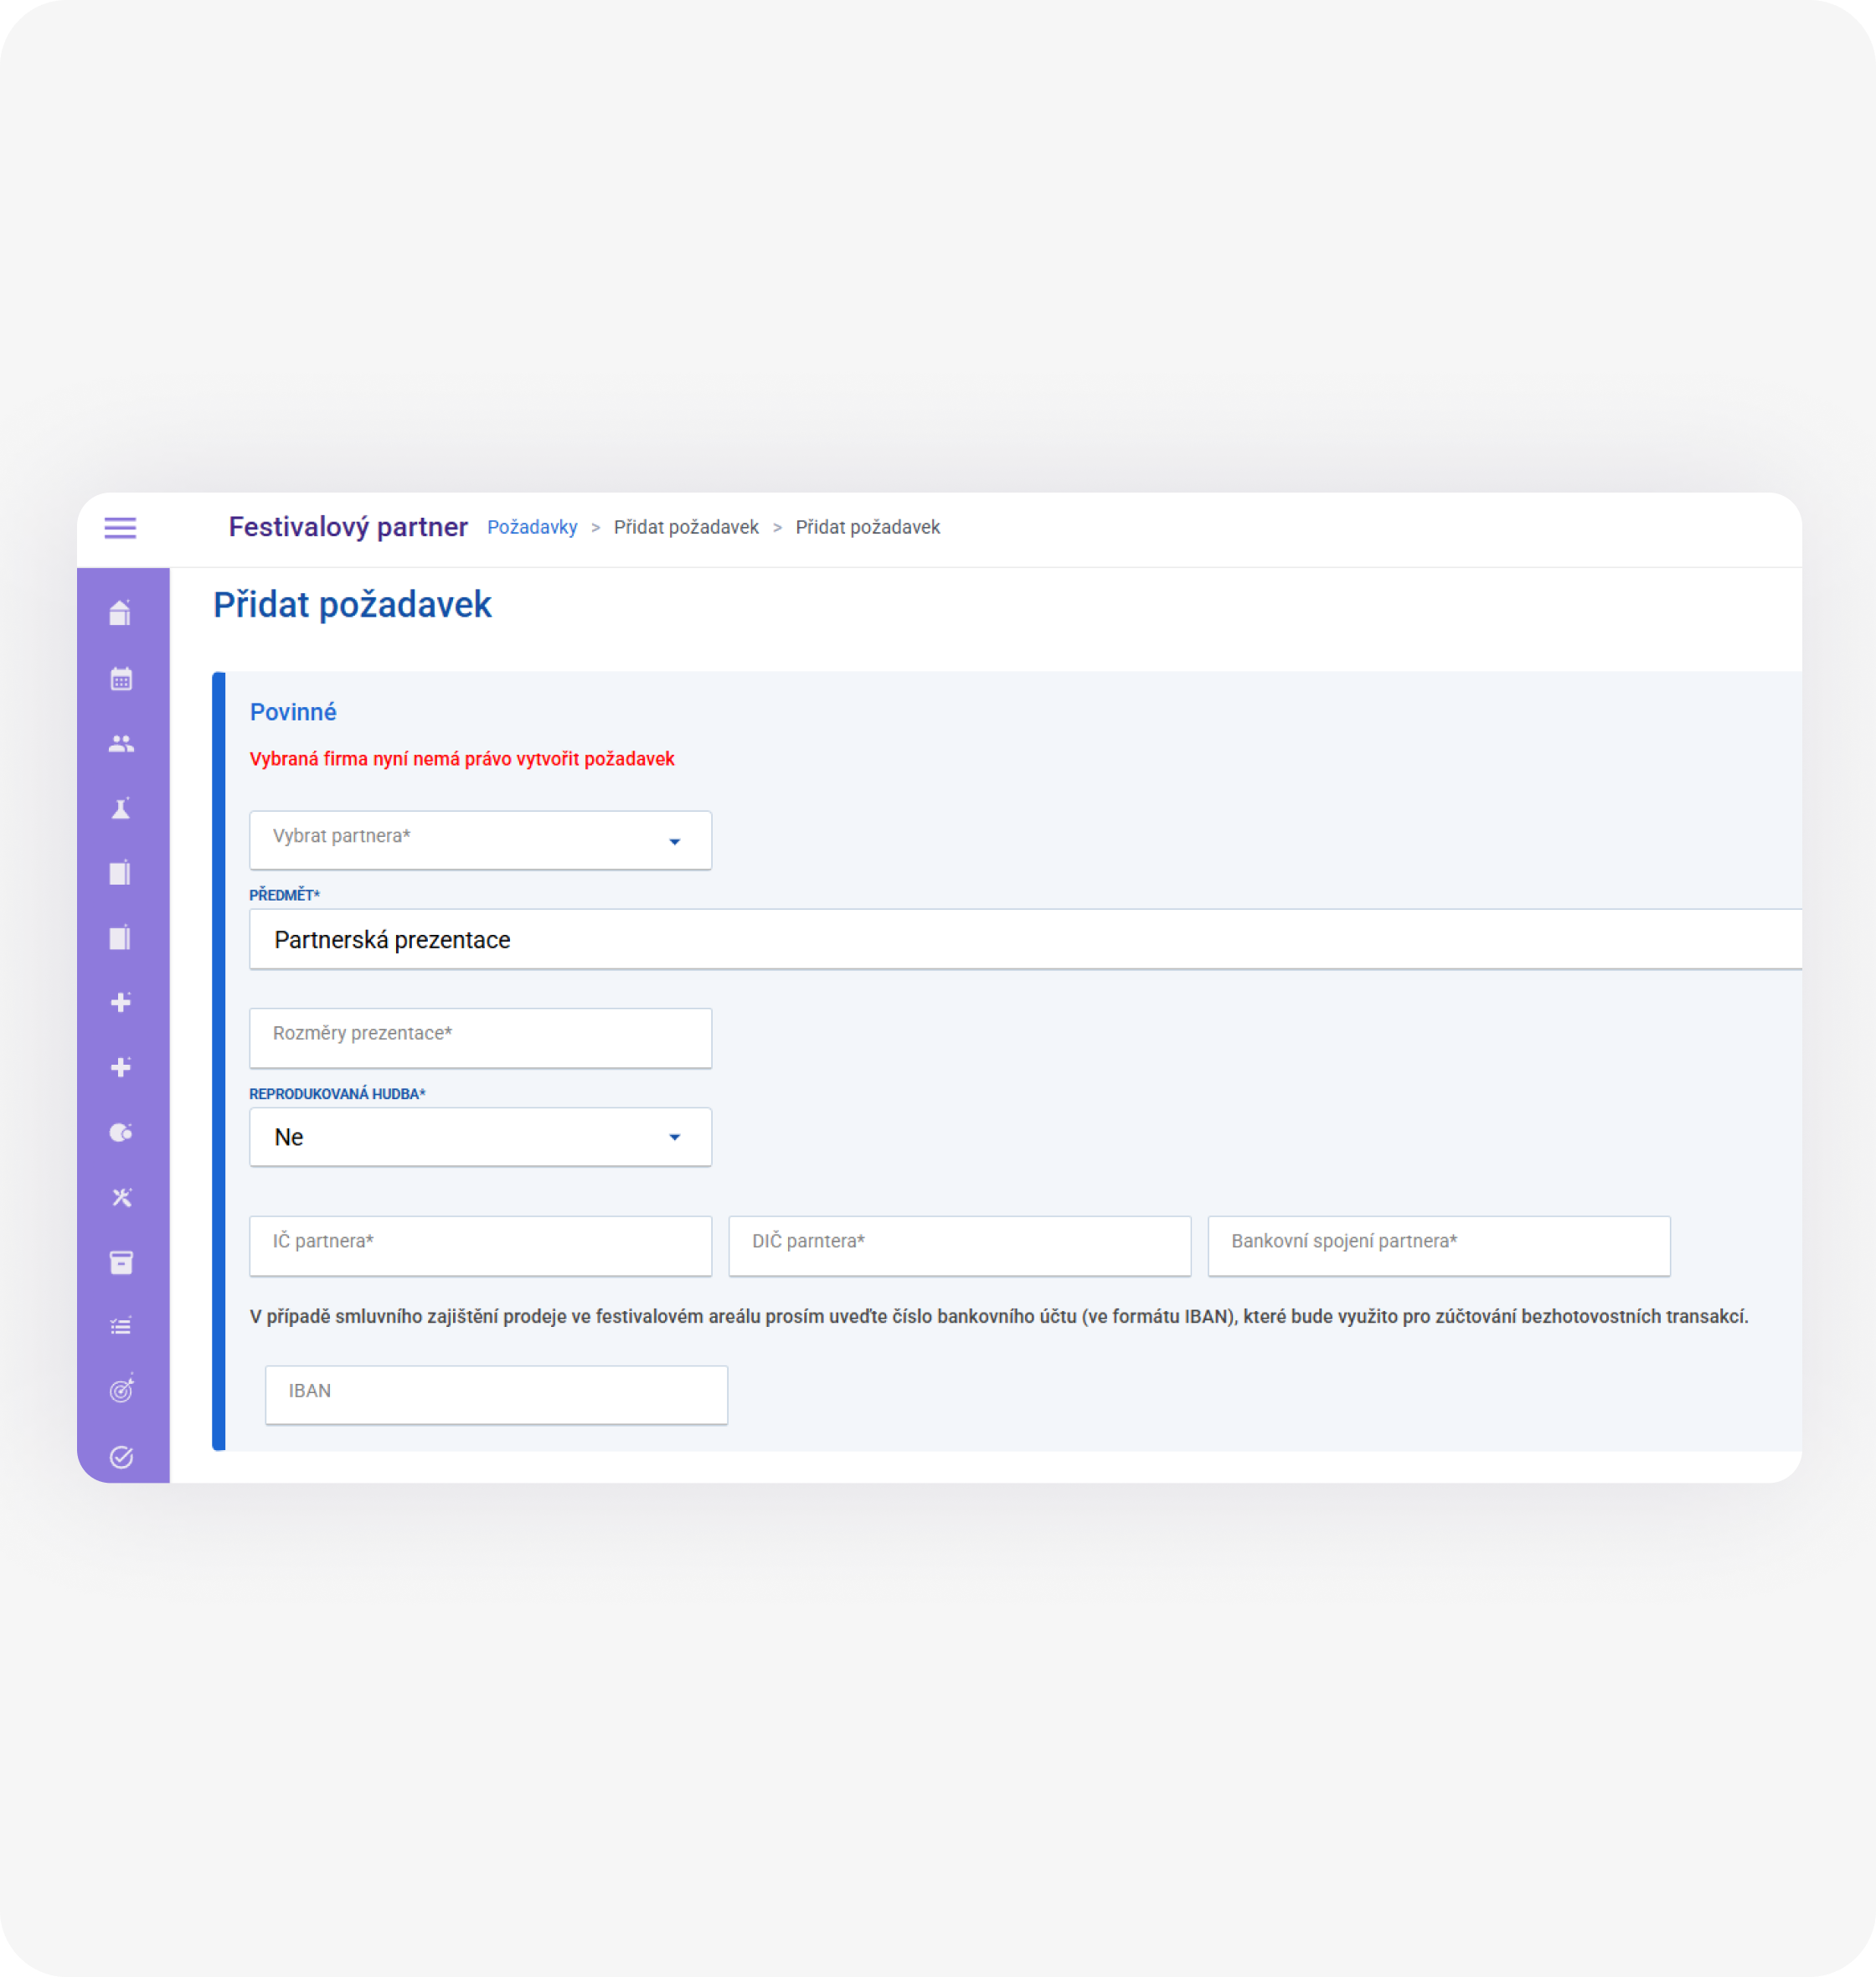
Task: Click the Festivalový partner title
Action: [x=348, y=527]
